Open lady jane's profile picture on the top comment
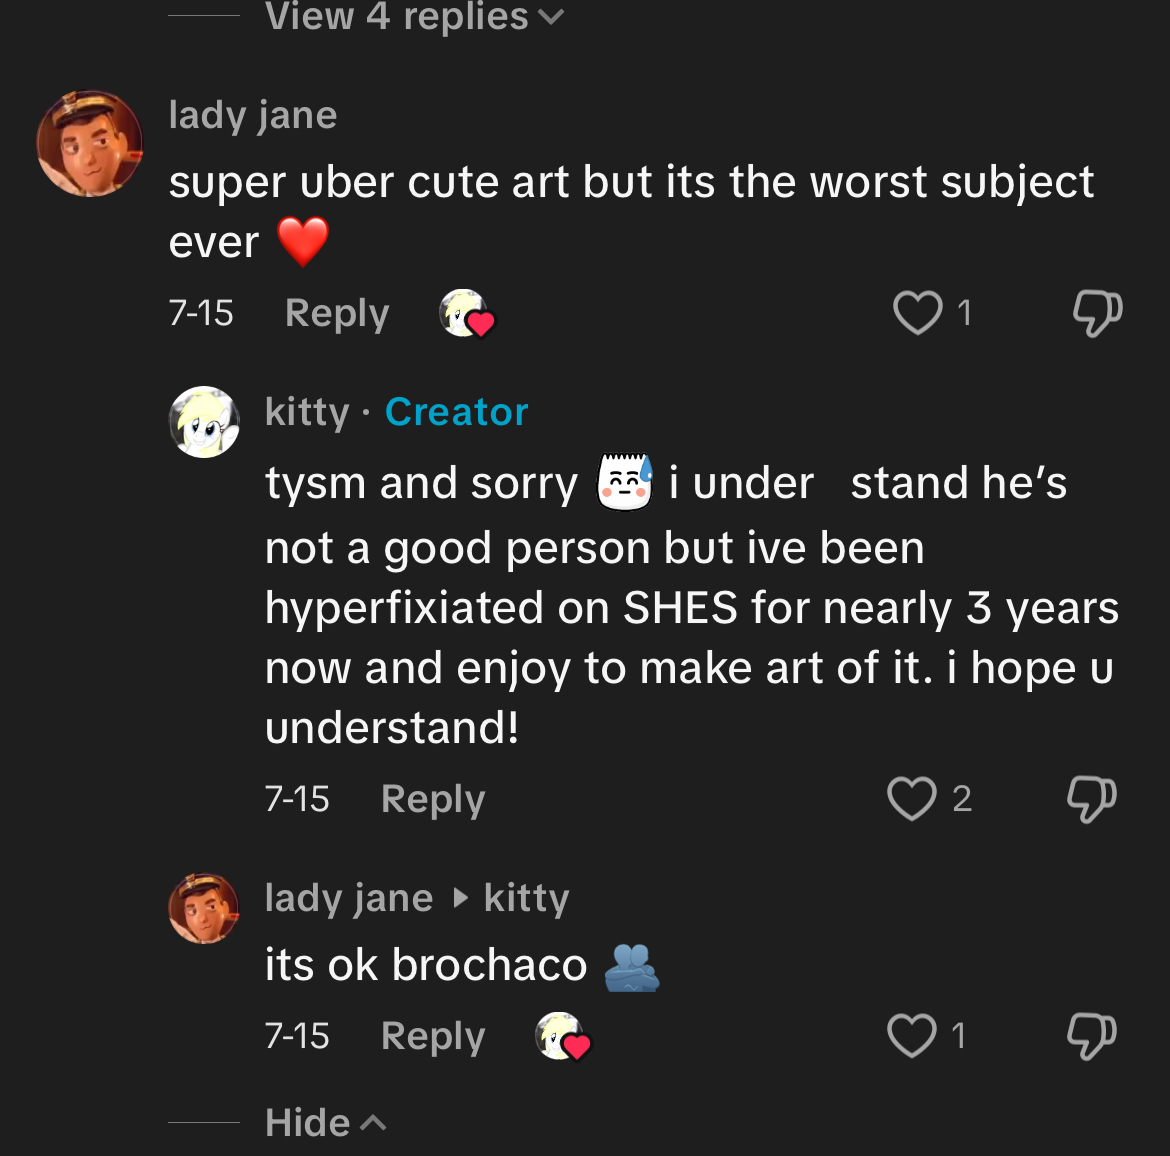 tap(90, 143)
